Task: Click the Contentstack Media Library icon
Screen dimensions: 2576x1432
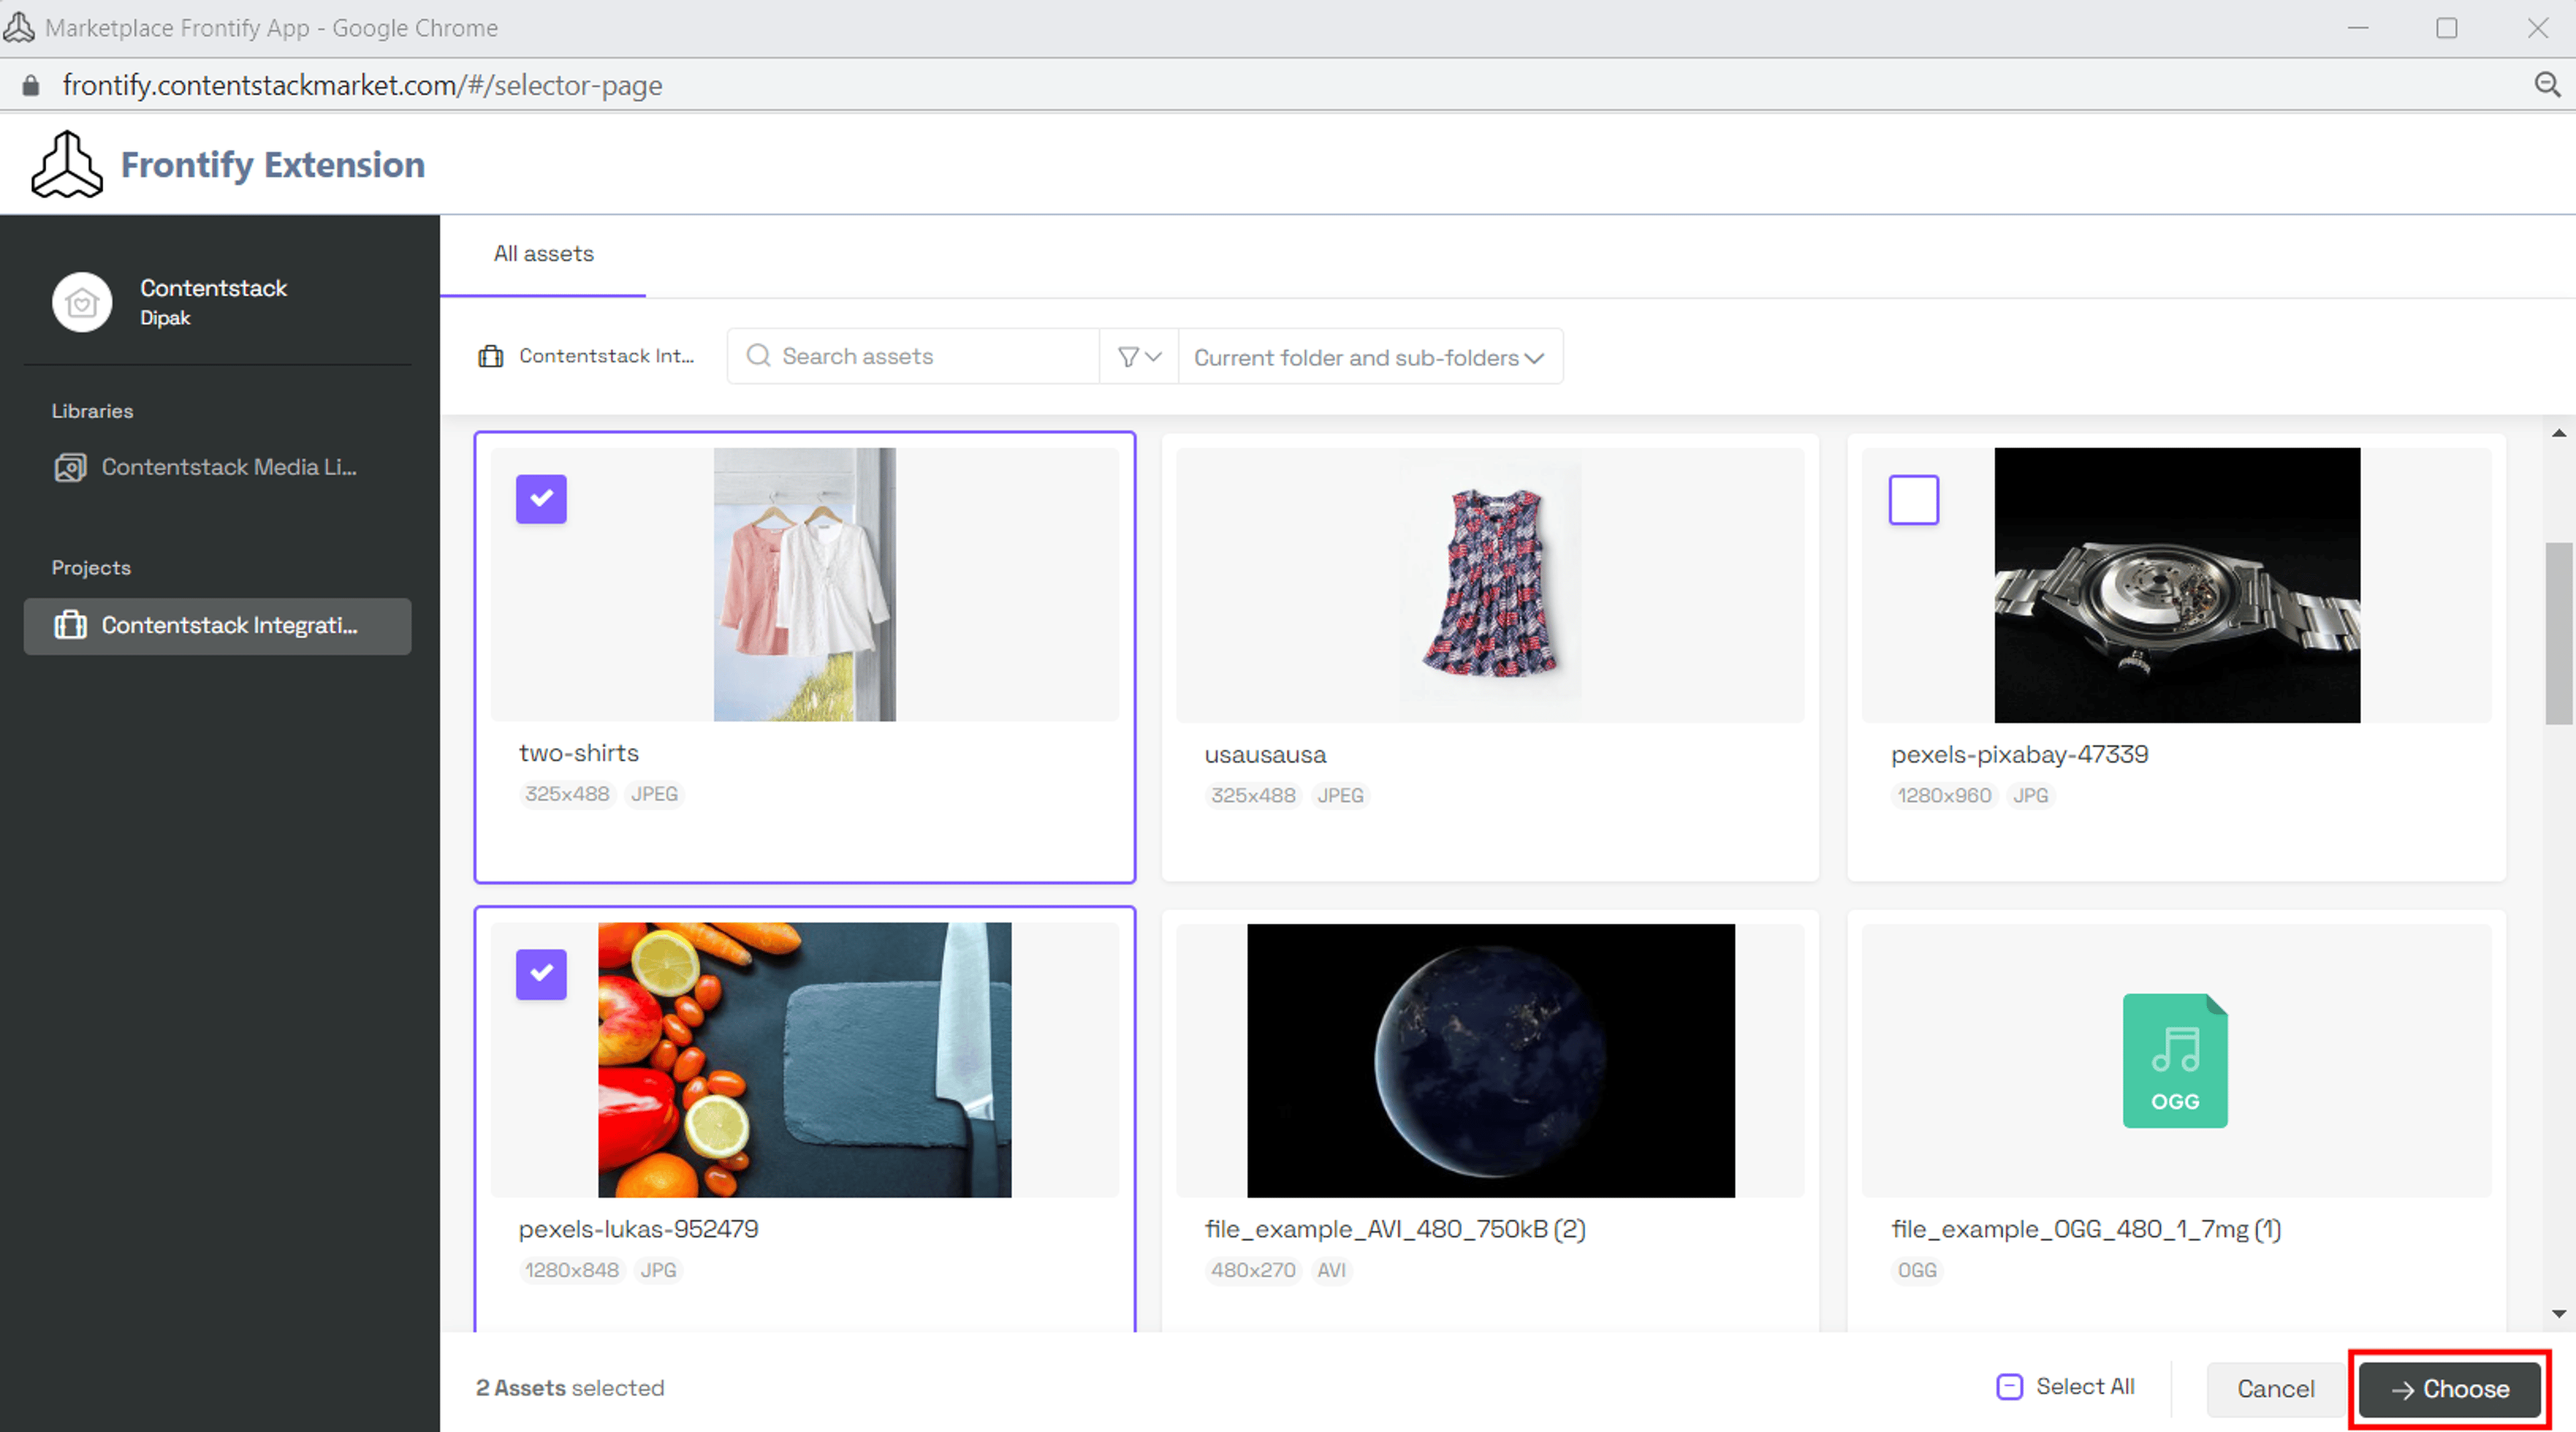Action: click(70, 467)
